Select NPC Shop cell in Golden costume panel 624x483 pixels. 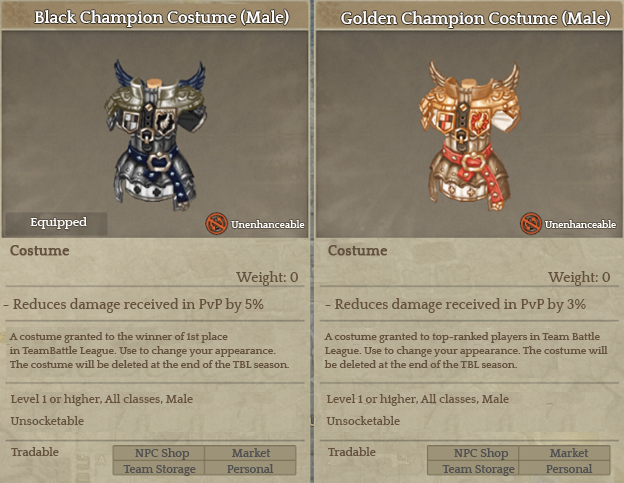[473, 453]
